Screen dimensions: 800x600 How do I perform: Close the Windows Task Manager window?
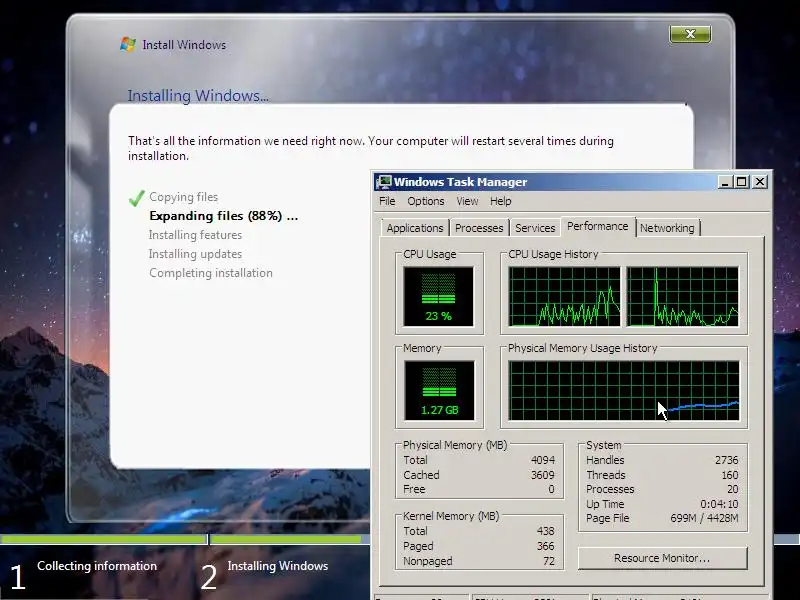pyautogui.click(x=760, y=182)
